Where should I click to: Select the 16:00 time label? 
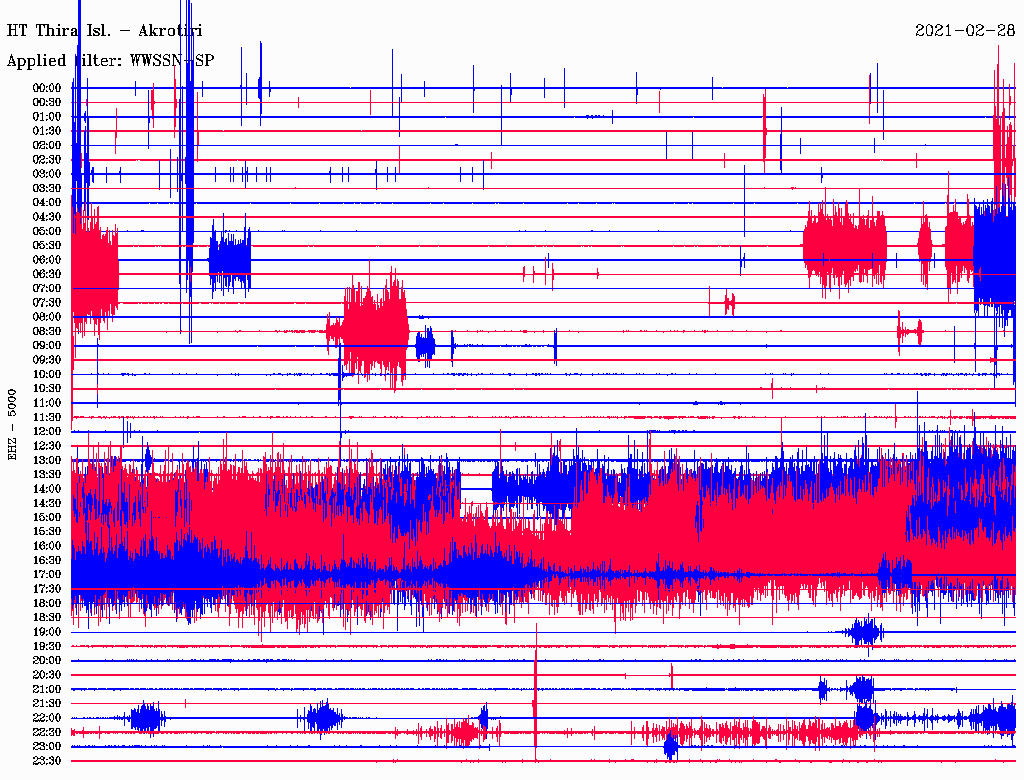pos(47,546)
